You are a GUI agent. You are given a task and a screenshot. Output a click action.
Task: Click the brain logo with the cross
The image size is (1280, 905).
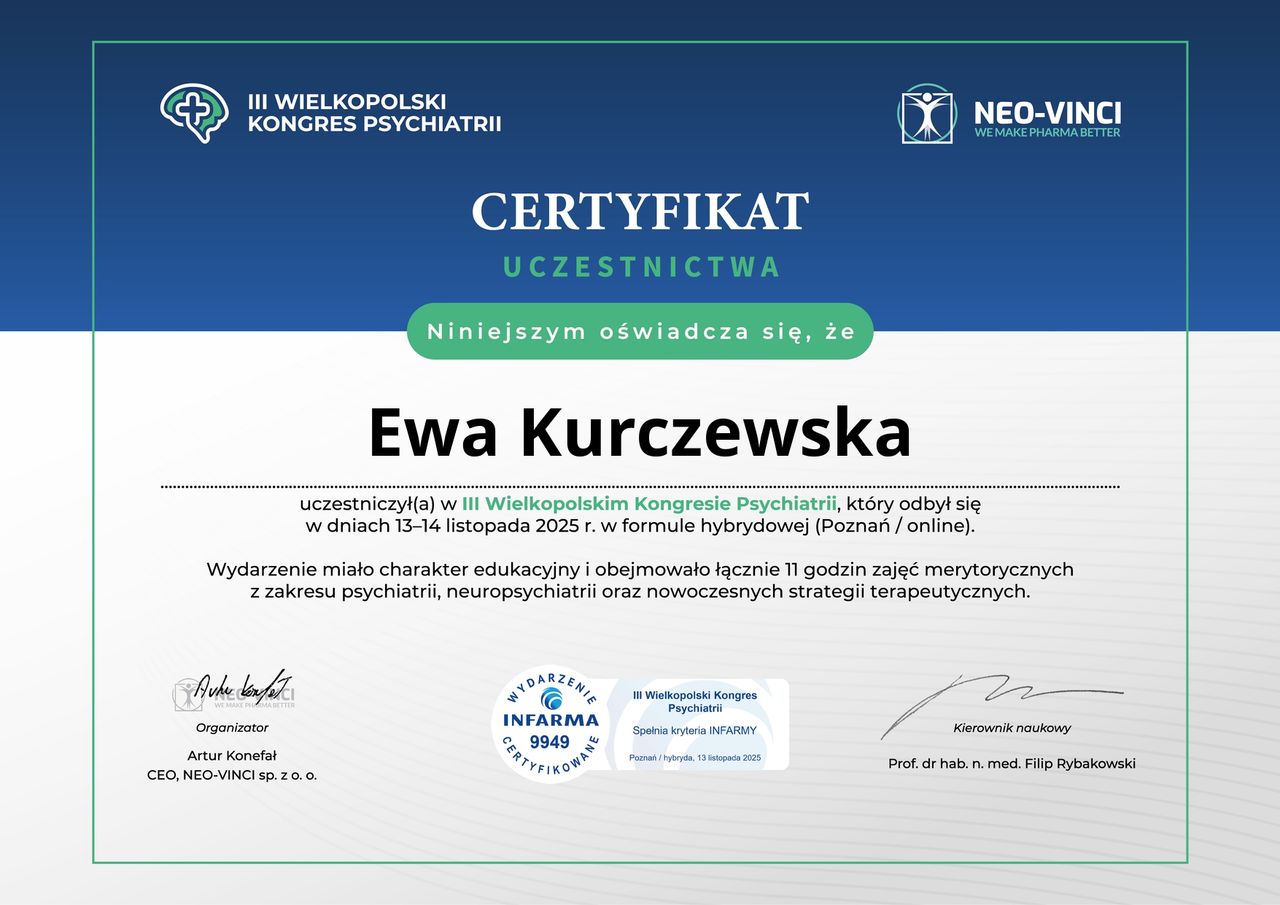tap(194, 112)
